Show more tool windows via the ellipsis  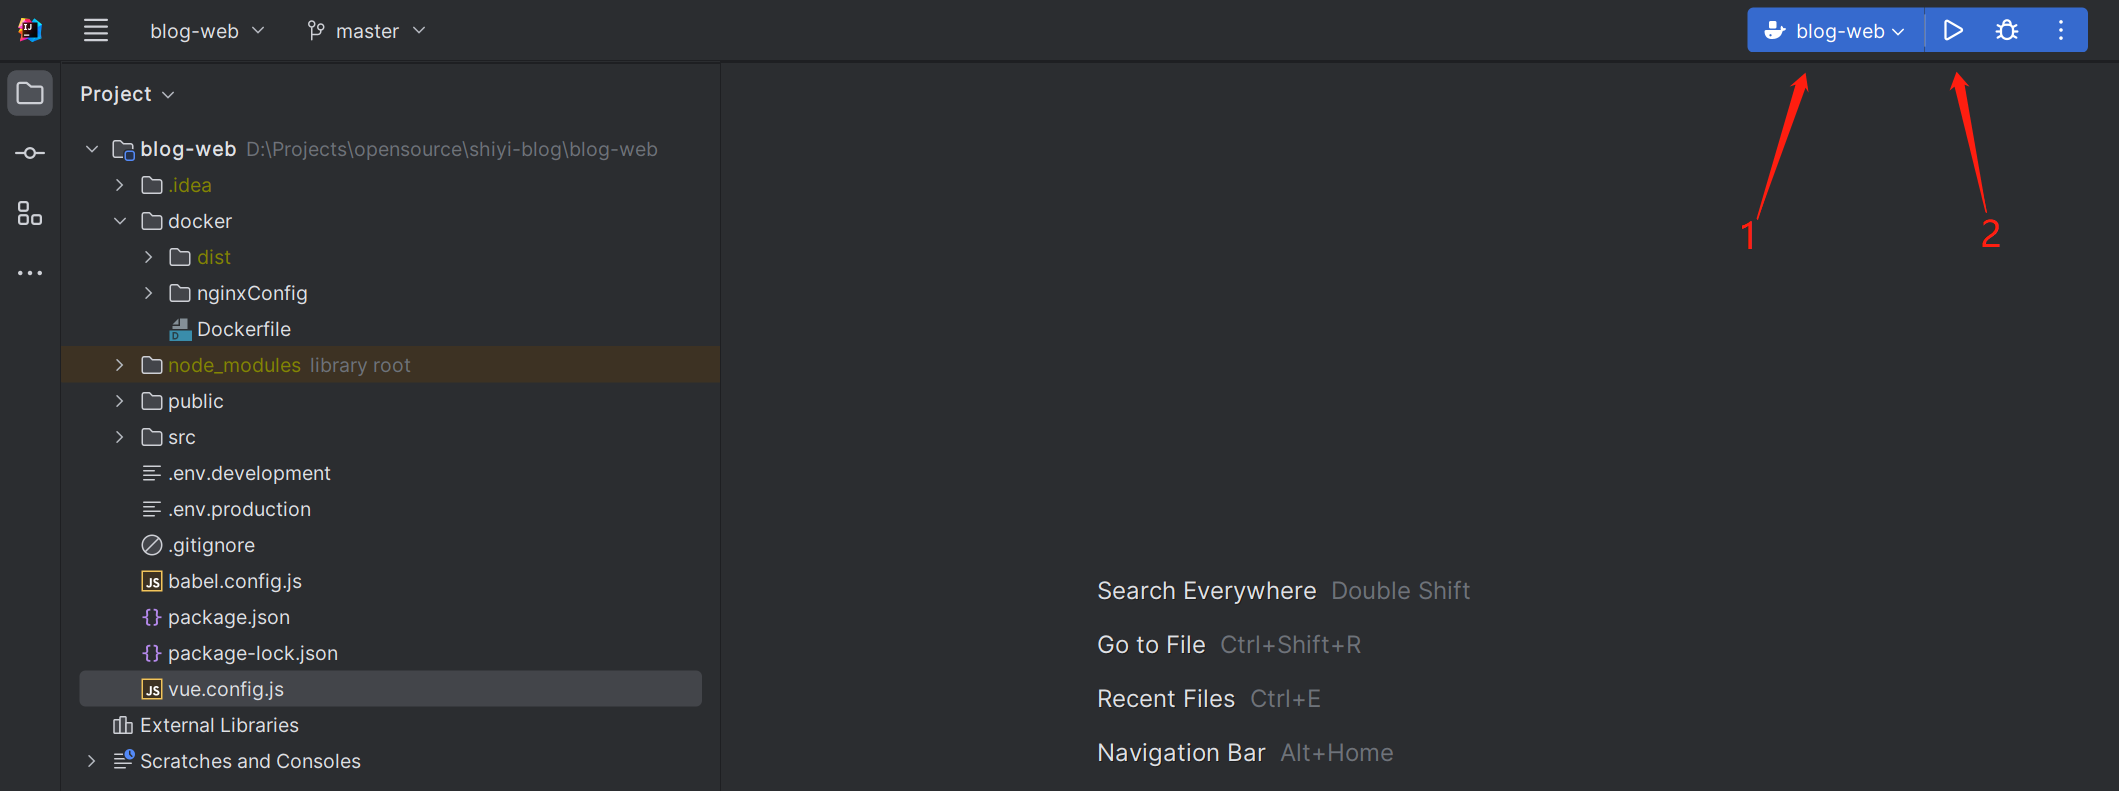click(30, 273)
